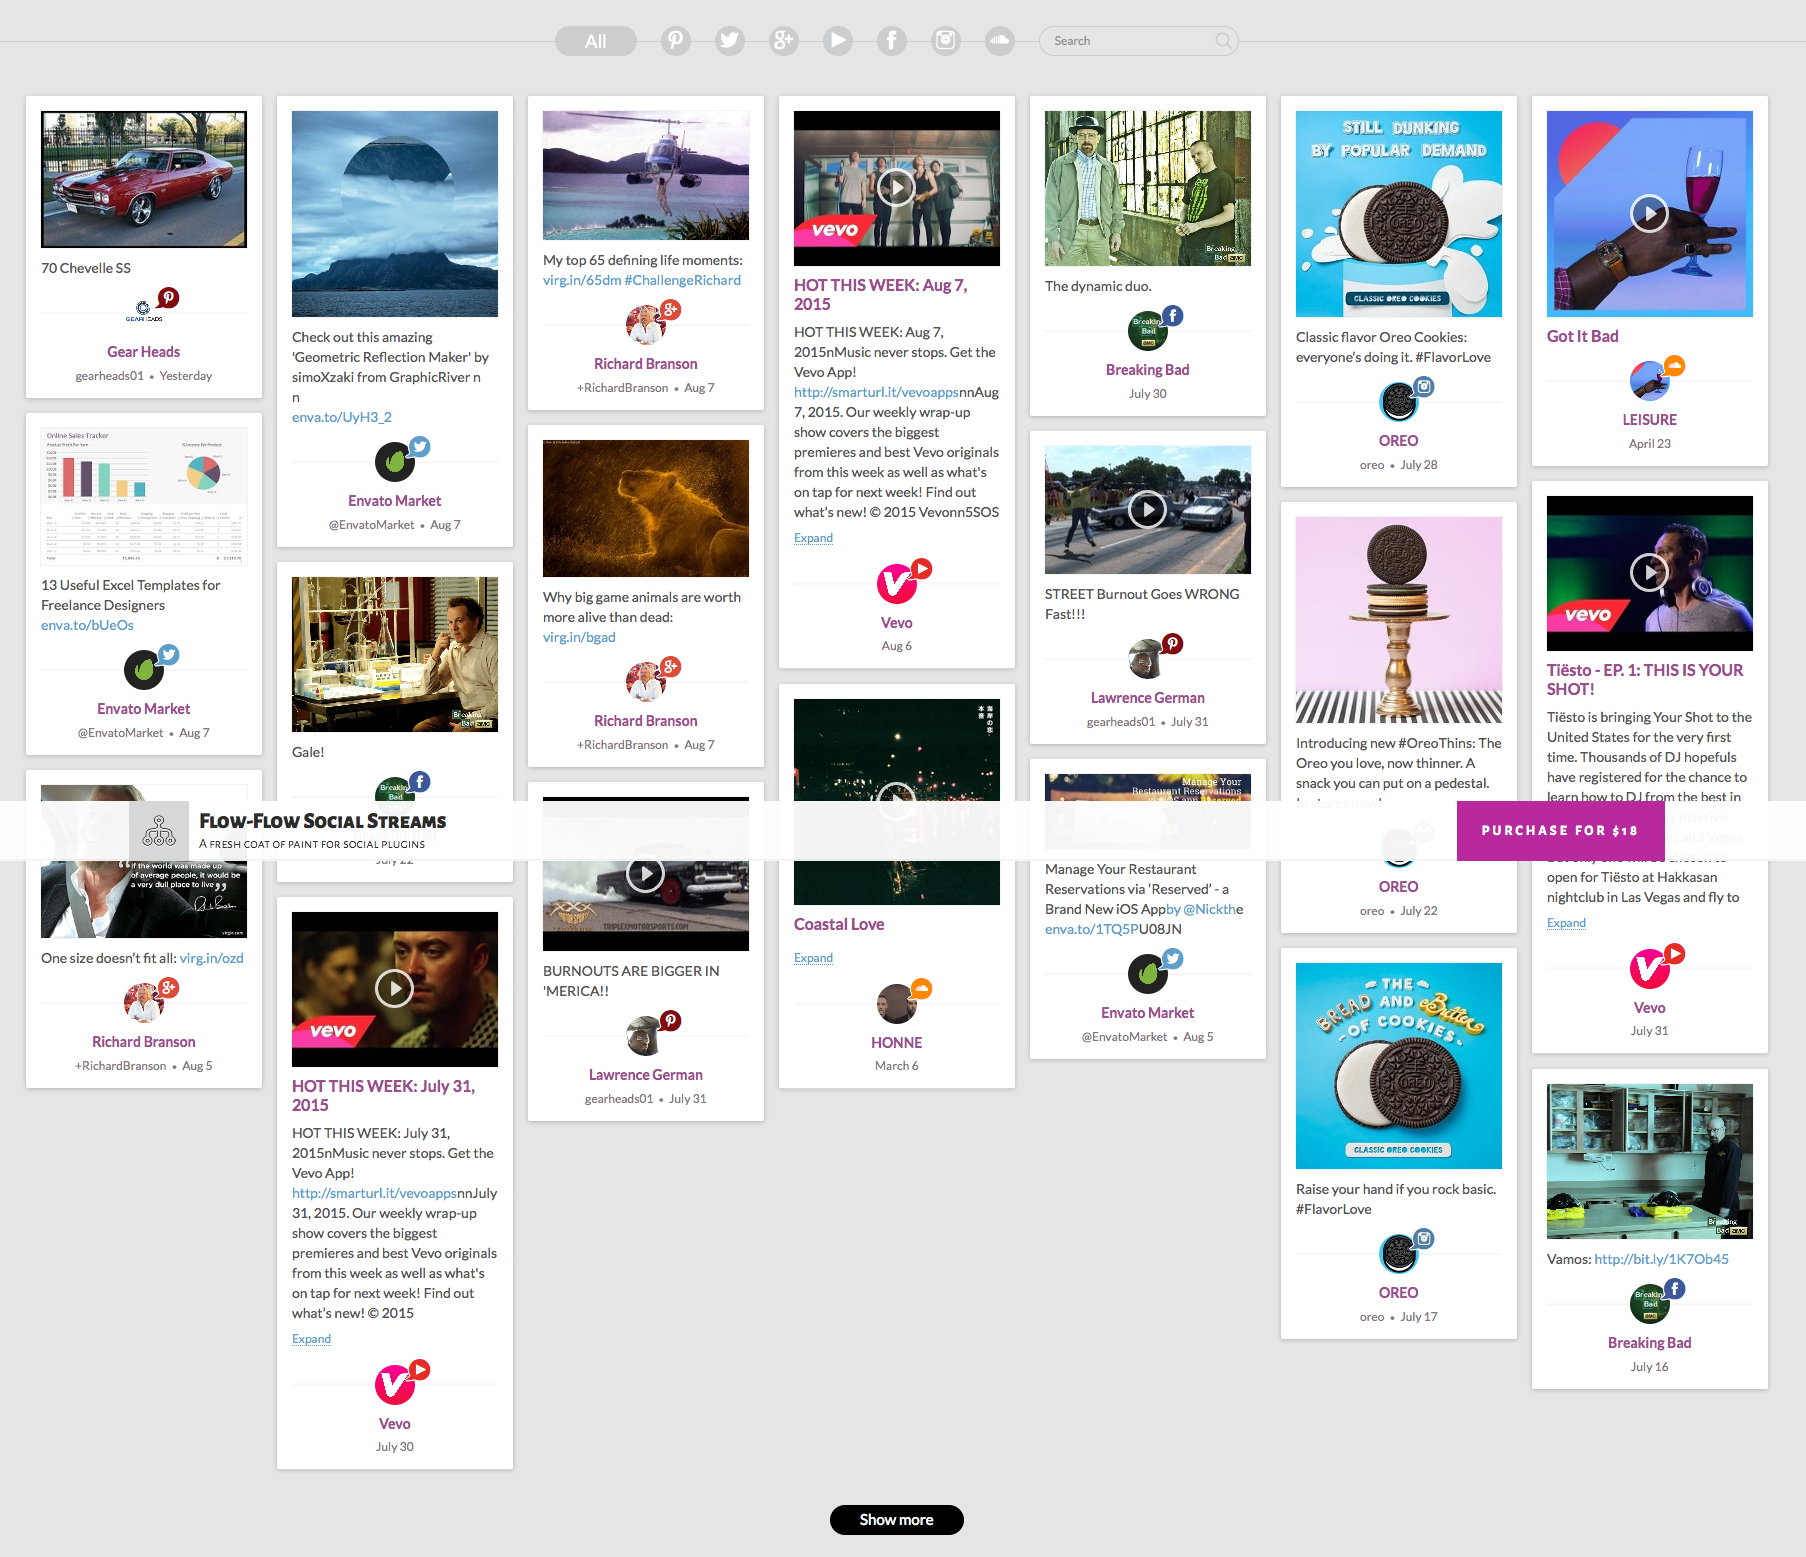
Task: Open enva.to/bUeOs link
Action: (x=87, y=625)
